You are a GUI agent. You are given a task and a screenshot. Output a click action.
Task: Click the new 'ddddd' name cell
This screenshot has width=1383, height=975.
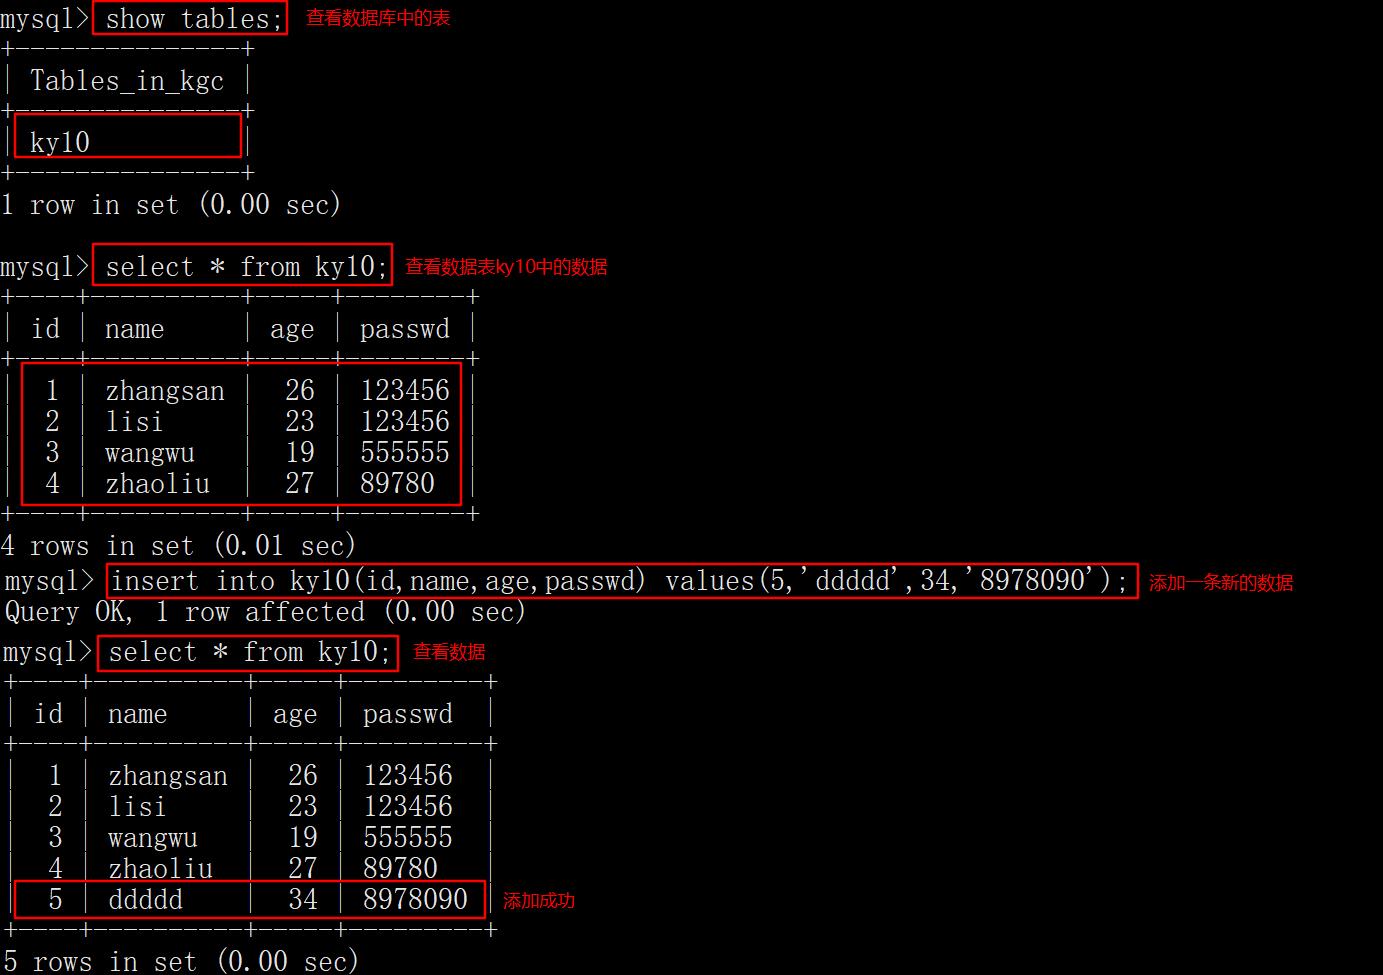pos(146,899)
